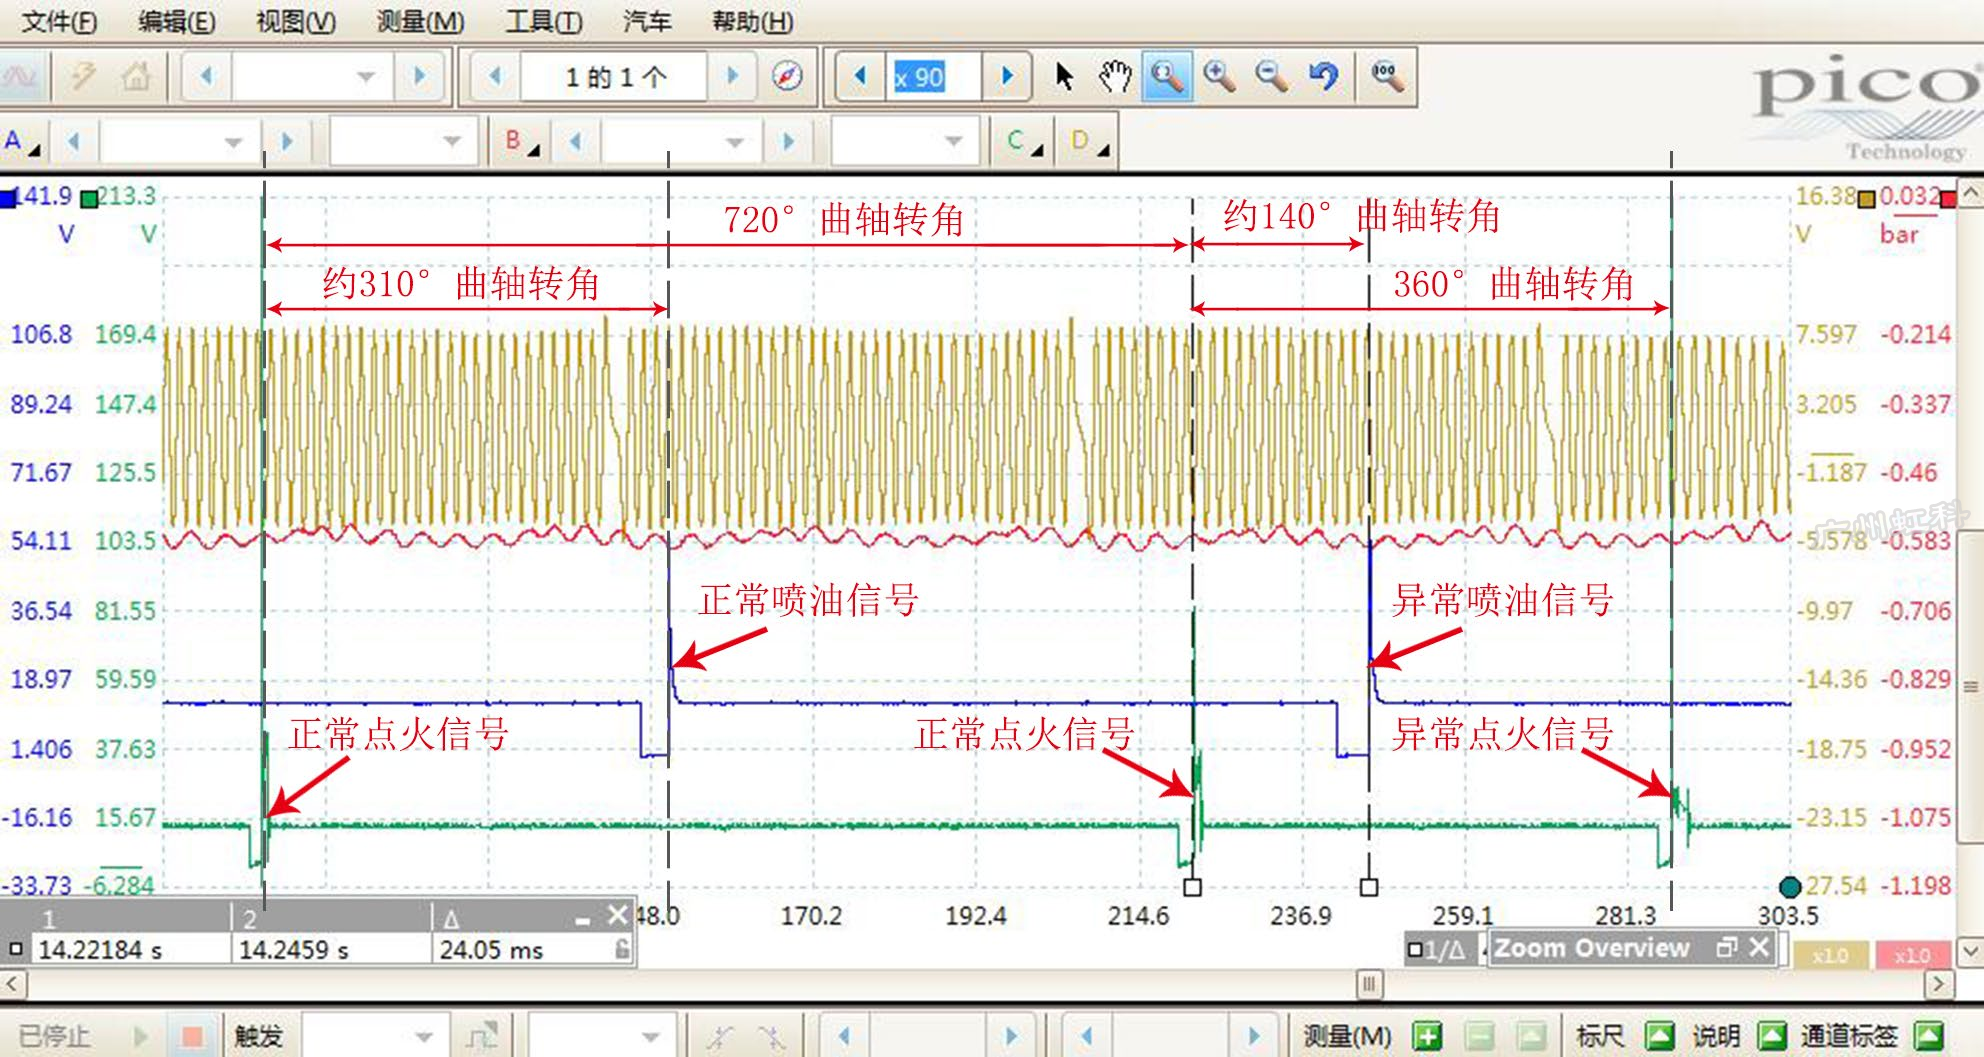Restore the Zoom Overview window
Image resolution: width=1984 pixels, height=1057 pixels.
coord(1726,947)
